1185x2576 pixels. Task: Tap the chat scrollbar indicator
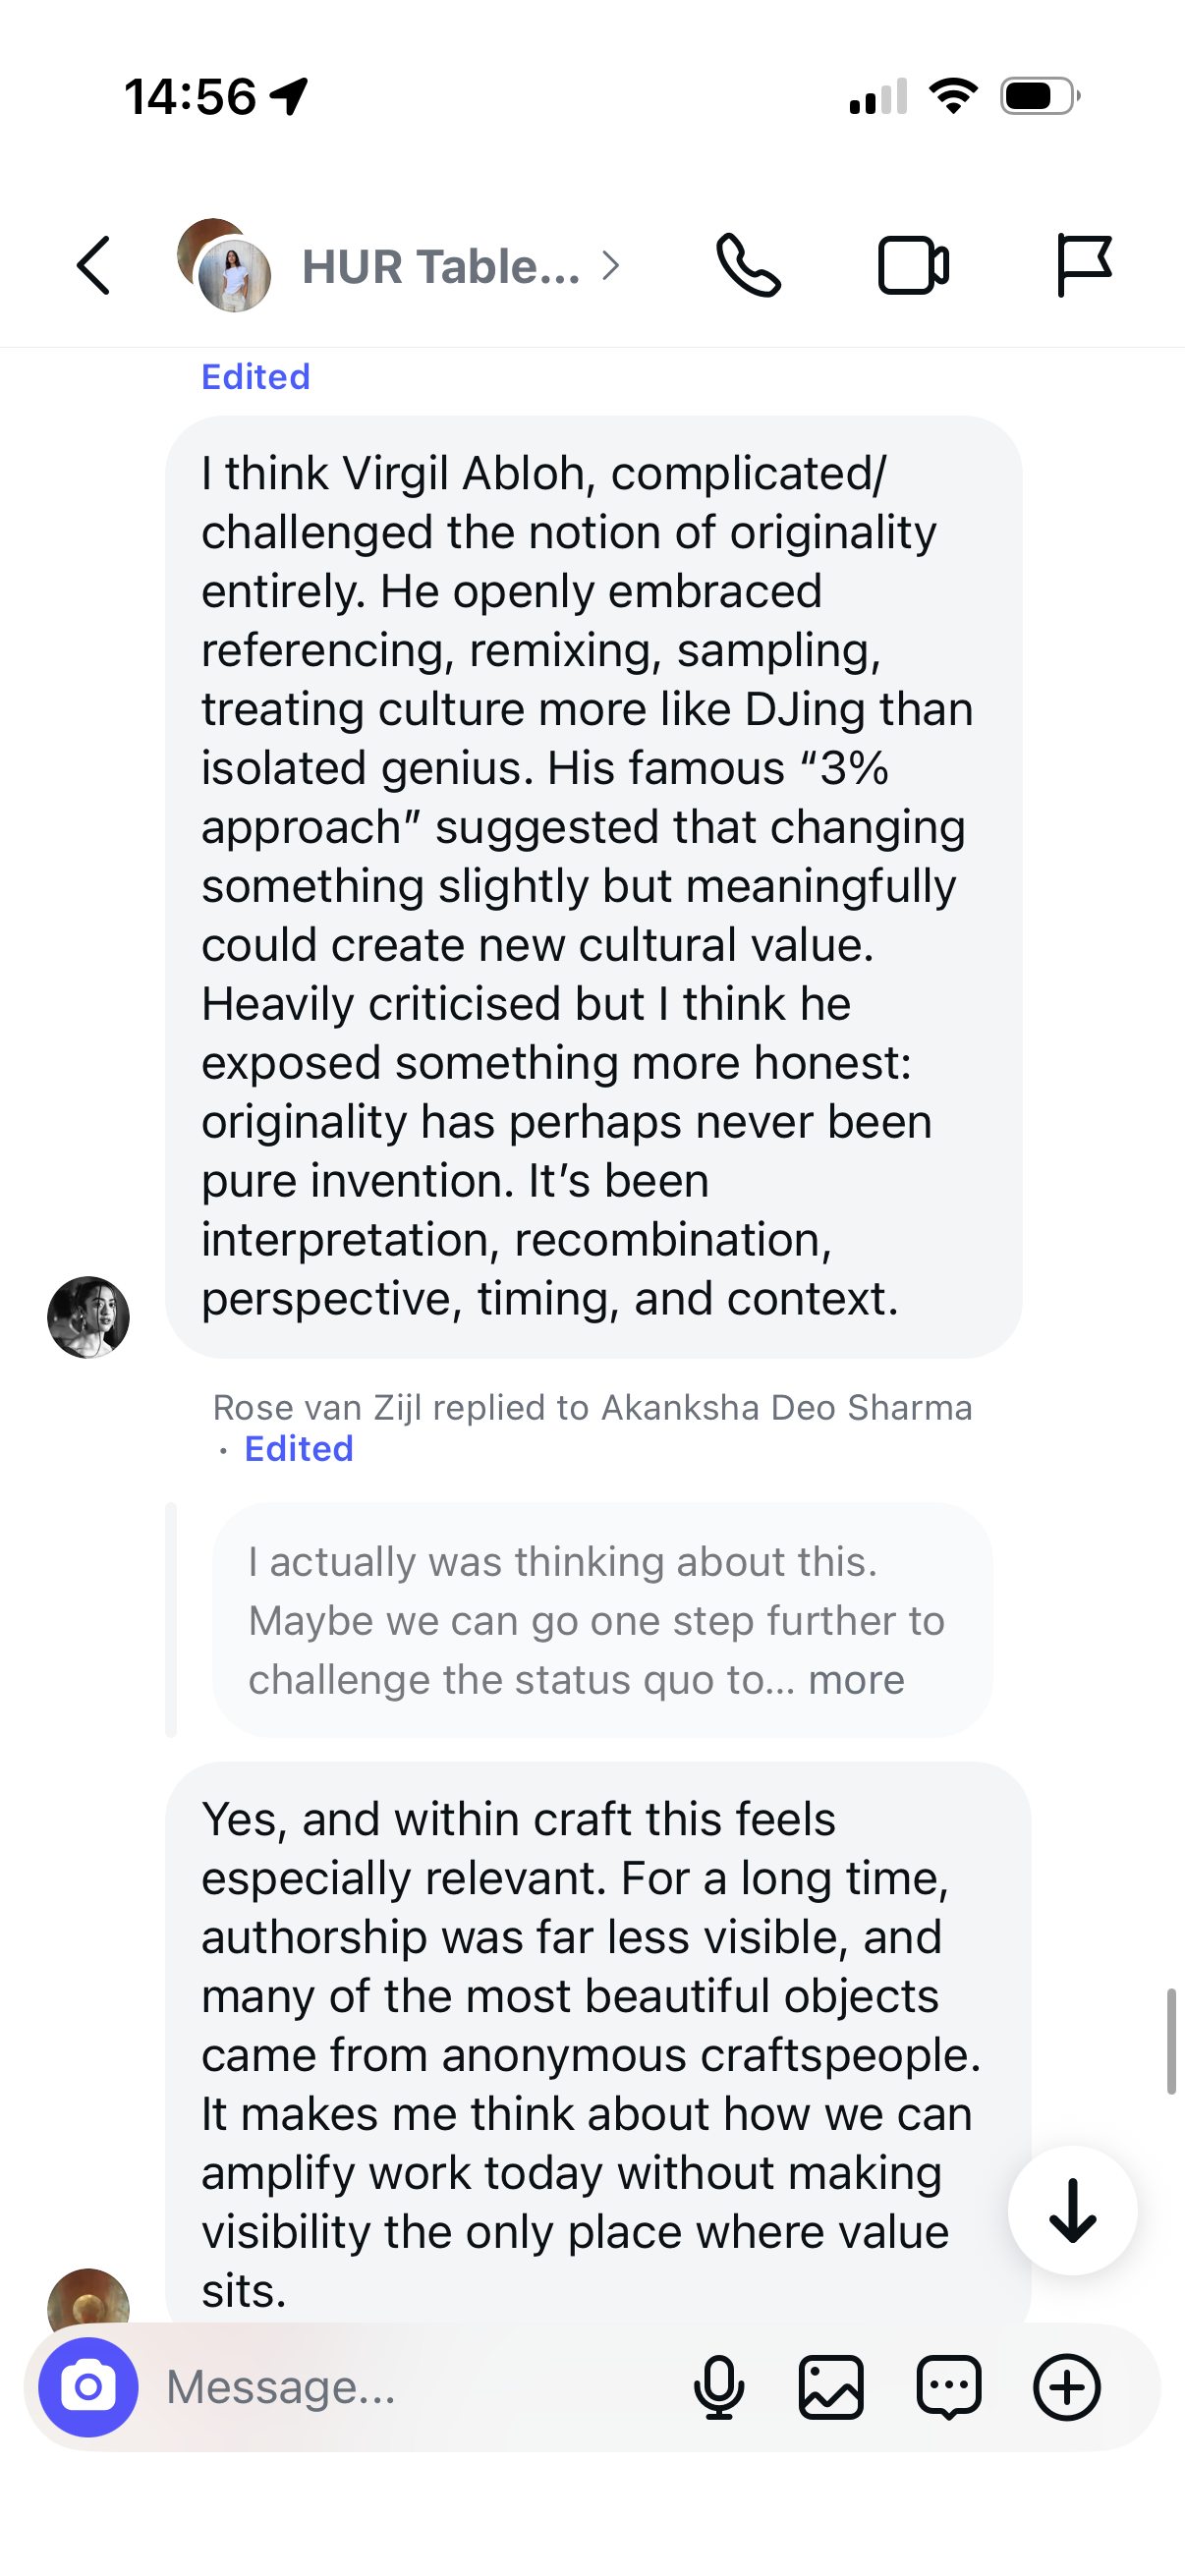pos(1171,2042)
